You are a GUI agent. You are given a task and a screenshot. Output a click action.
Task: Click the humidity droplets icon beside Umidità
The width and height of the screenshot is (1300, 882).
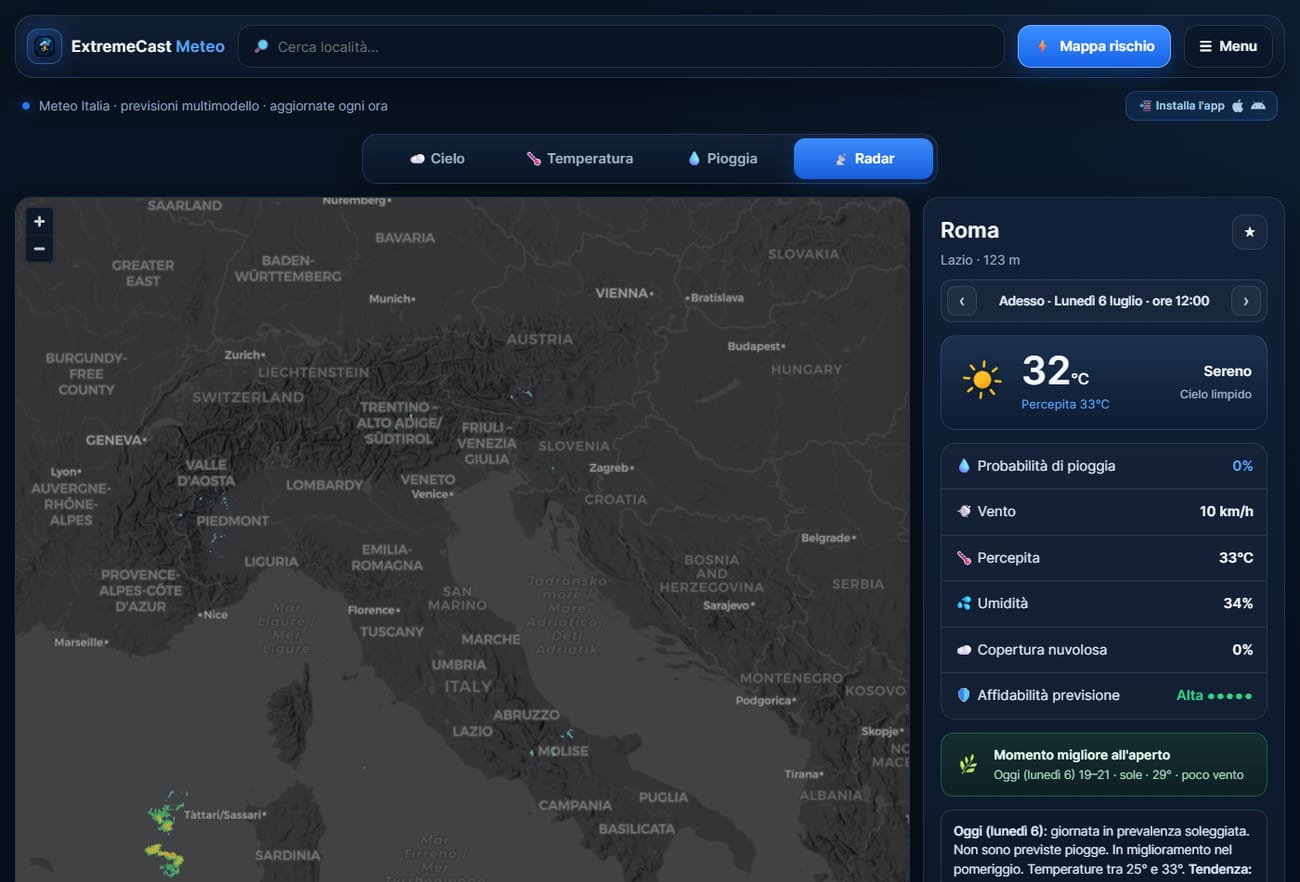click(964, 603)
